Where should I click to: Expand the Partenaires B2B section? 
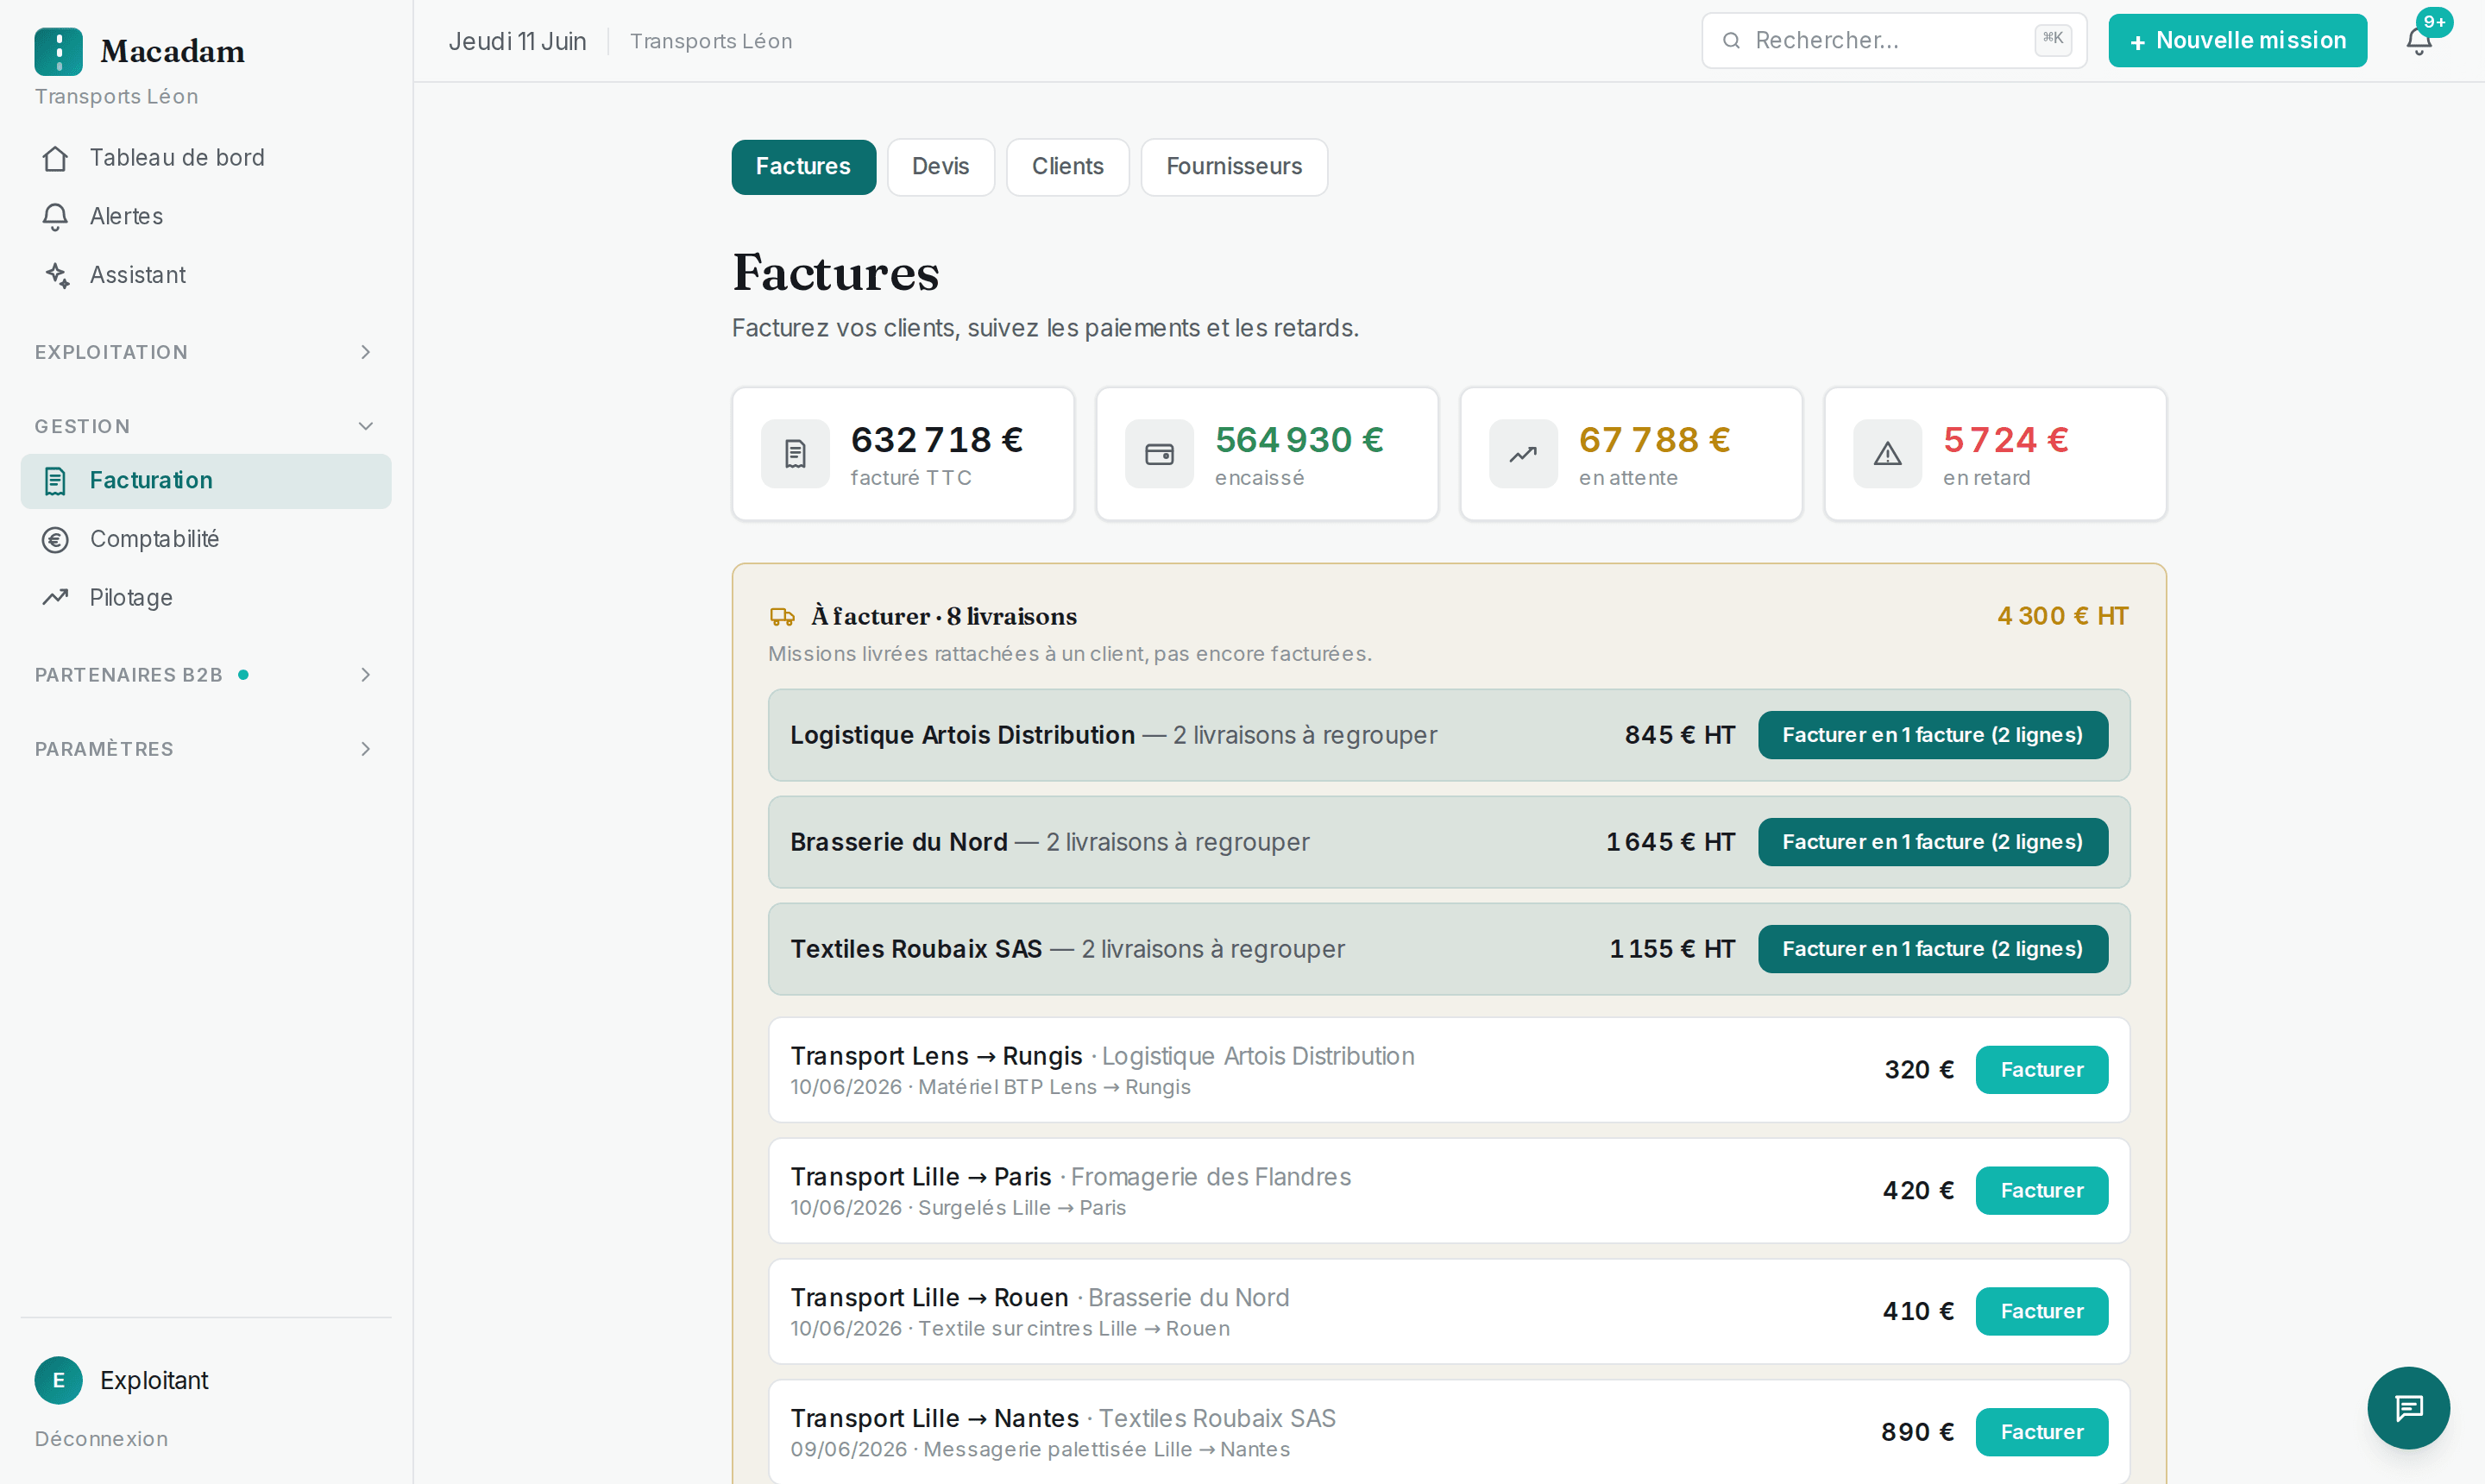(205, 675)
